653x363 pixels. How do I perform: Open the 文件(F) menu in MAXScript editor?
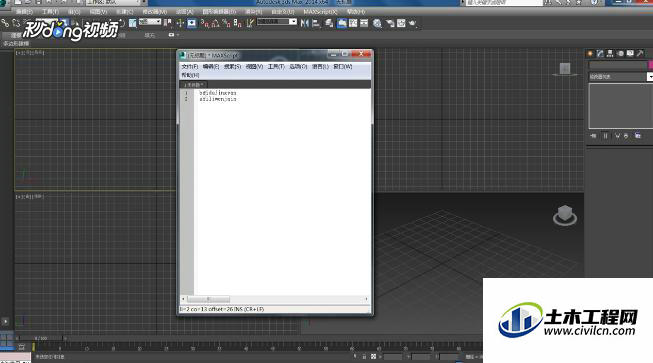point(189,67)
